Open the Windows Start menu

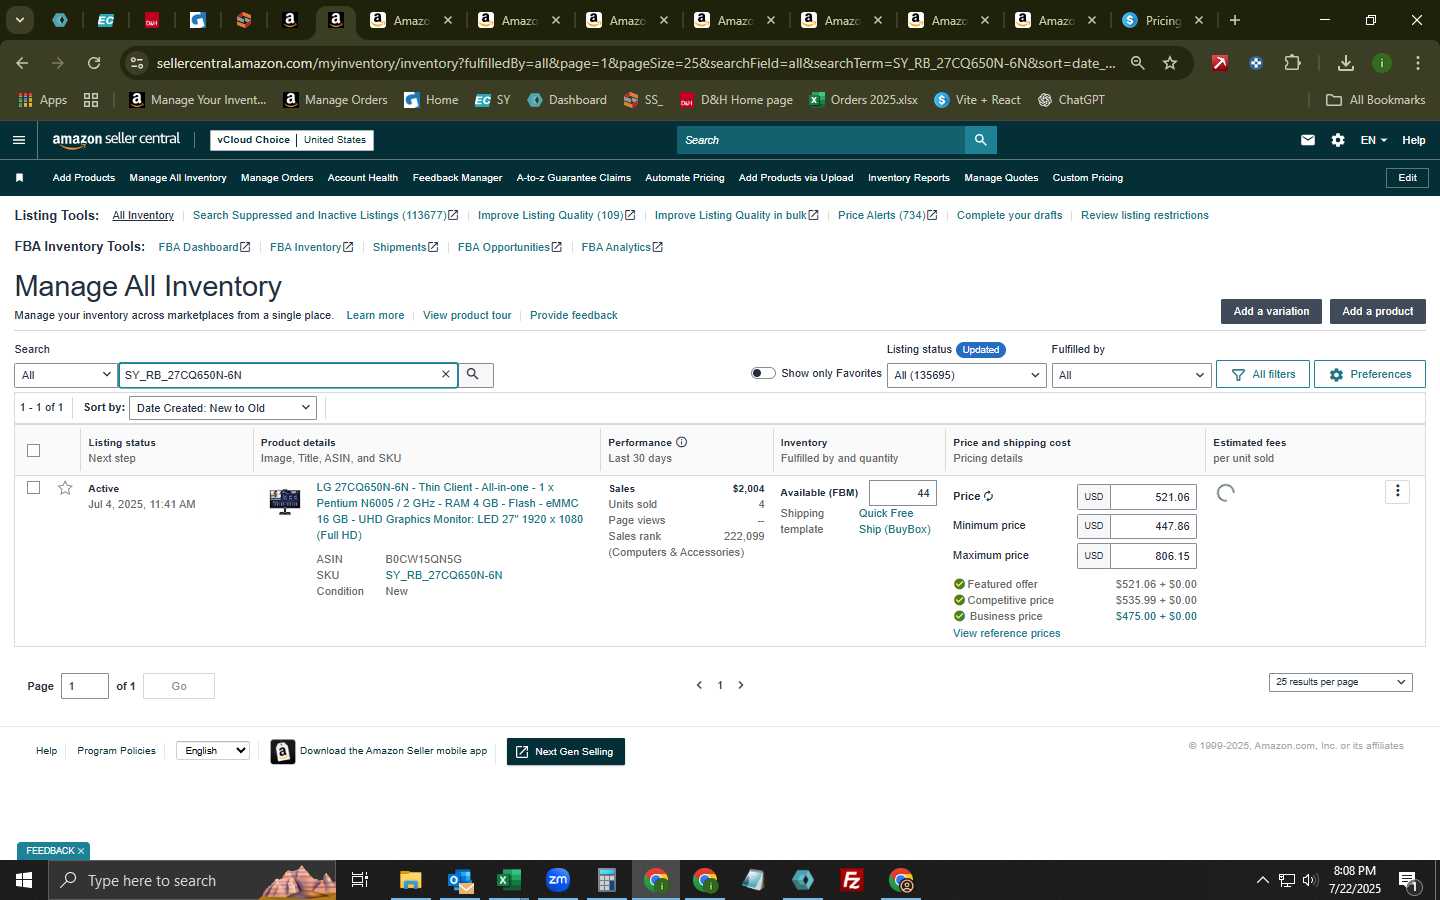pos(24,880)
